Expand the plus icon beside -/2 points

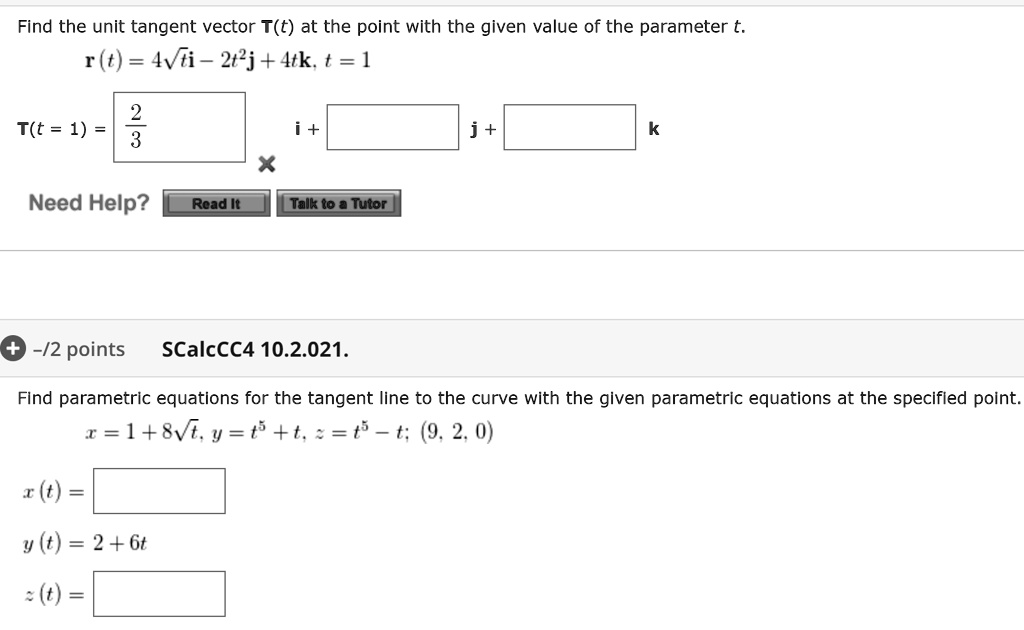tap(11, 349)
